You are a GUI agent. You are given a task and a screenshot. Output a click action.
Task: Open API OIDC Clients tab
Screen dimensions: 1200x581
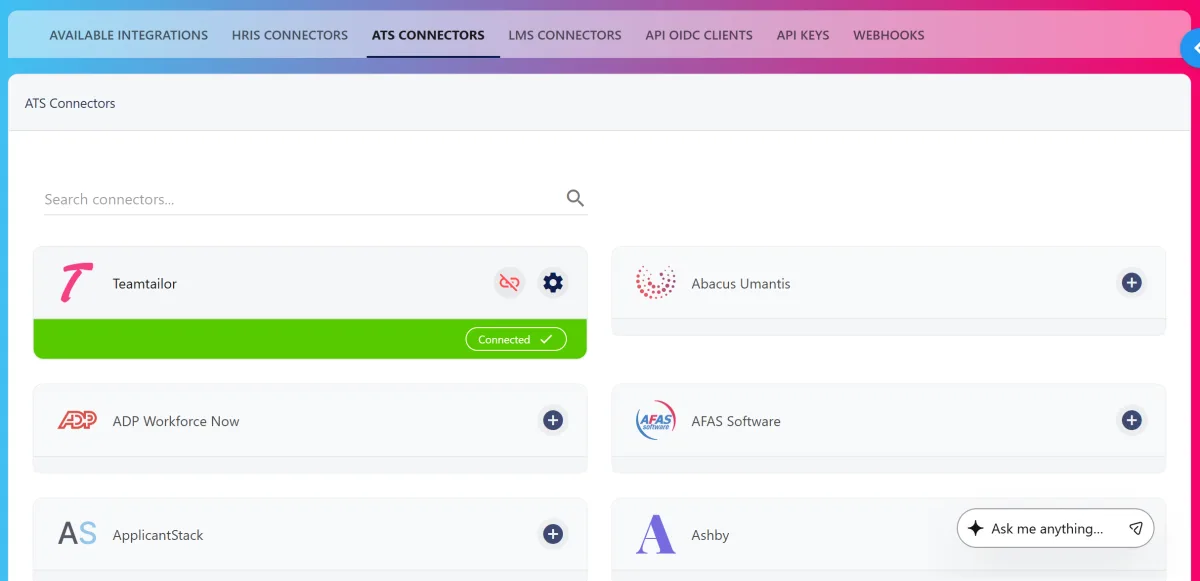[x=699, y=35]
